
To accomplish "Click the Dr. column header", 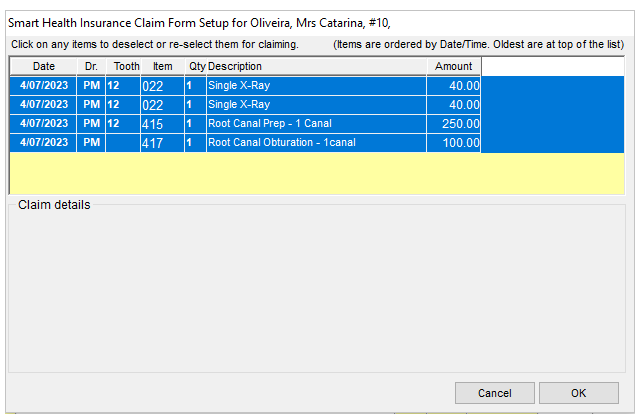I will click(91, 66).
